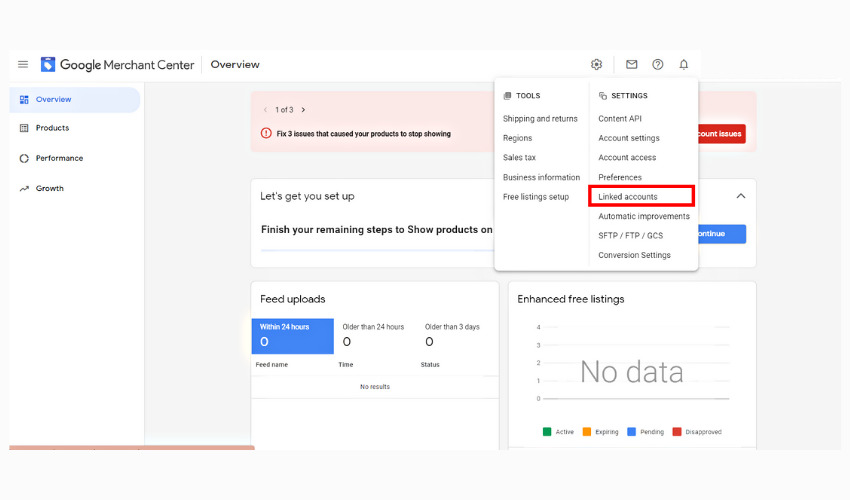Click the red account issues button

tap(722, 134)
